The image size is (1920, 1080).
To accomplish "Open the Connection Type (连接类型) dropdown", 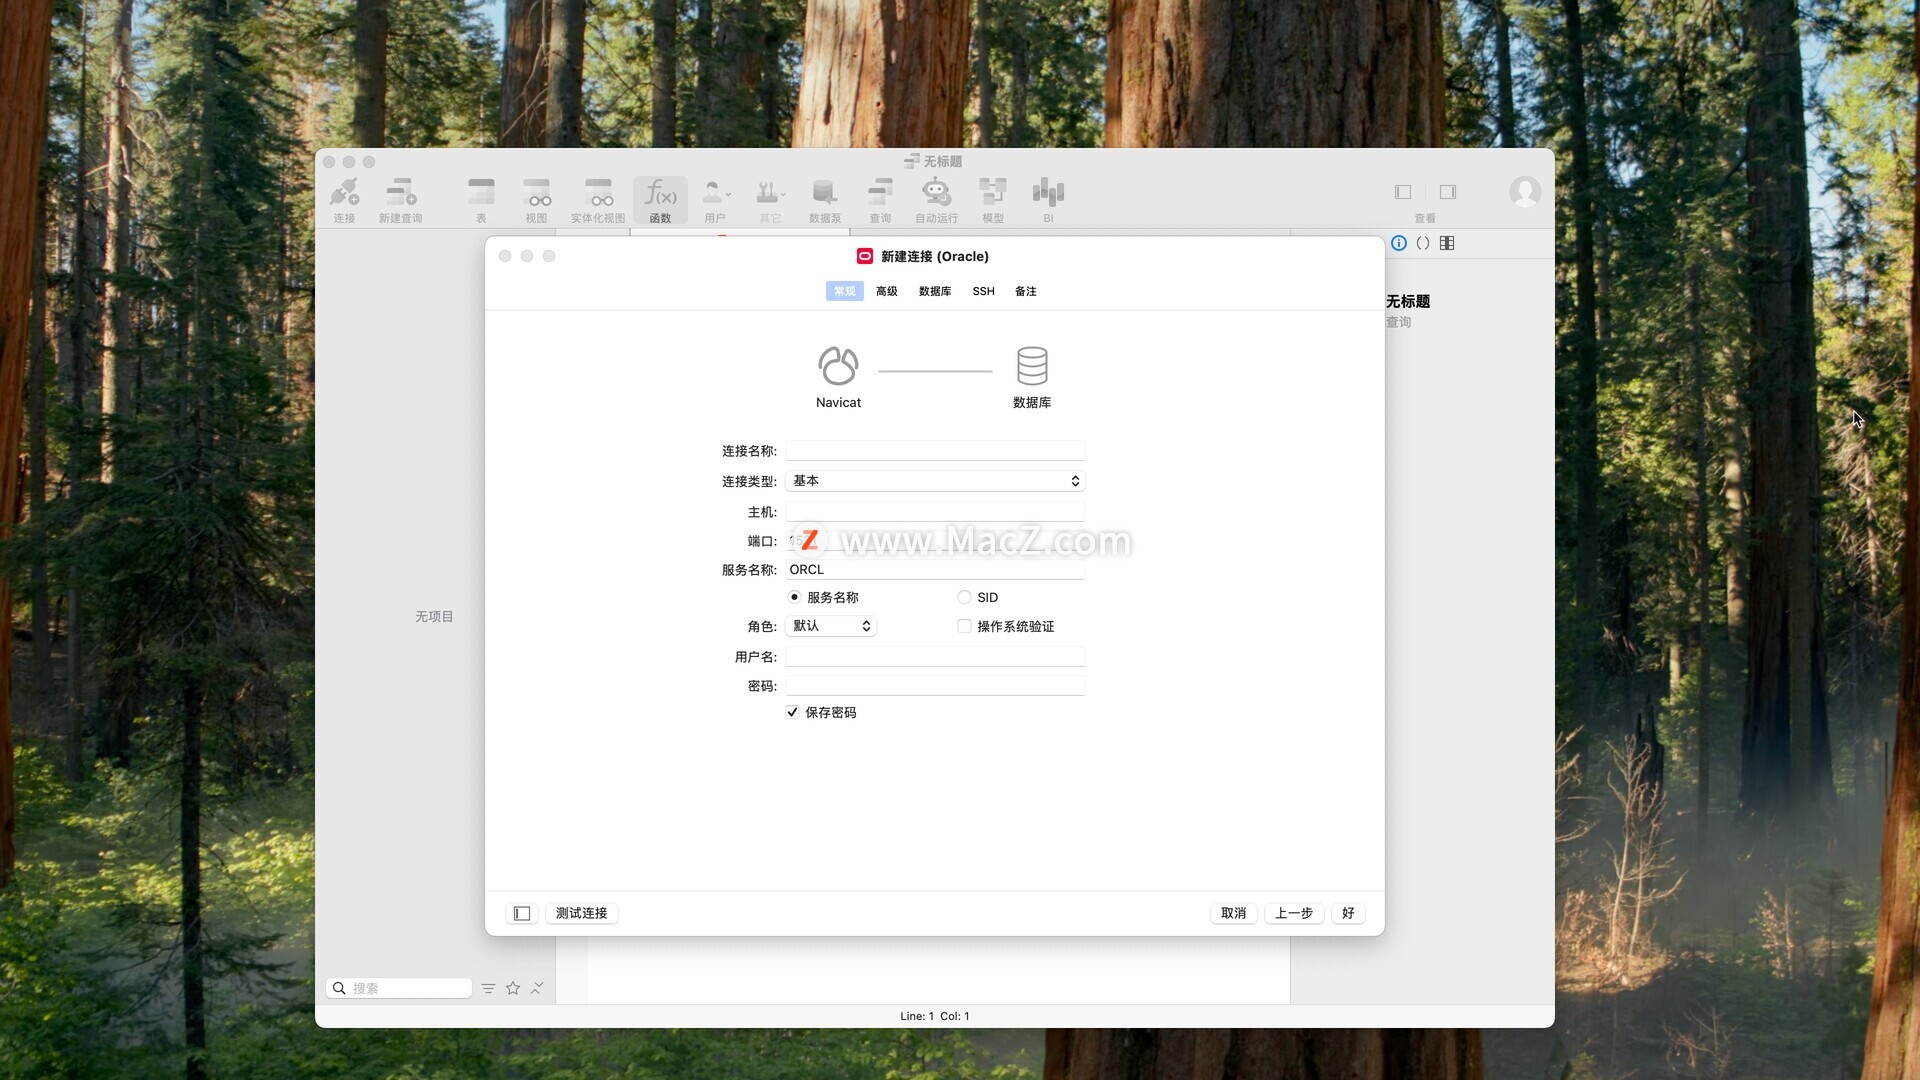I will coord(935,481).
